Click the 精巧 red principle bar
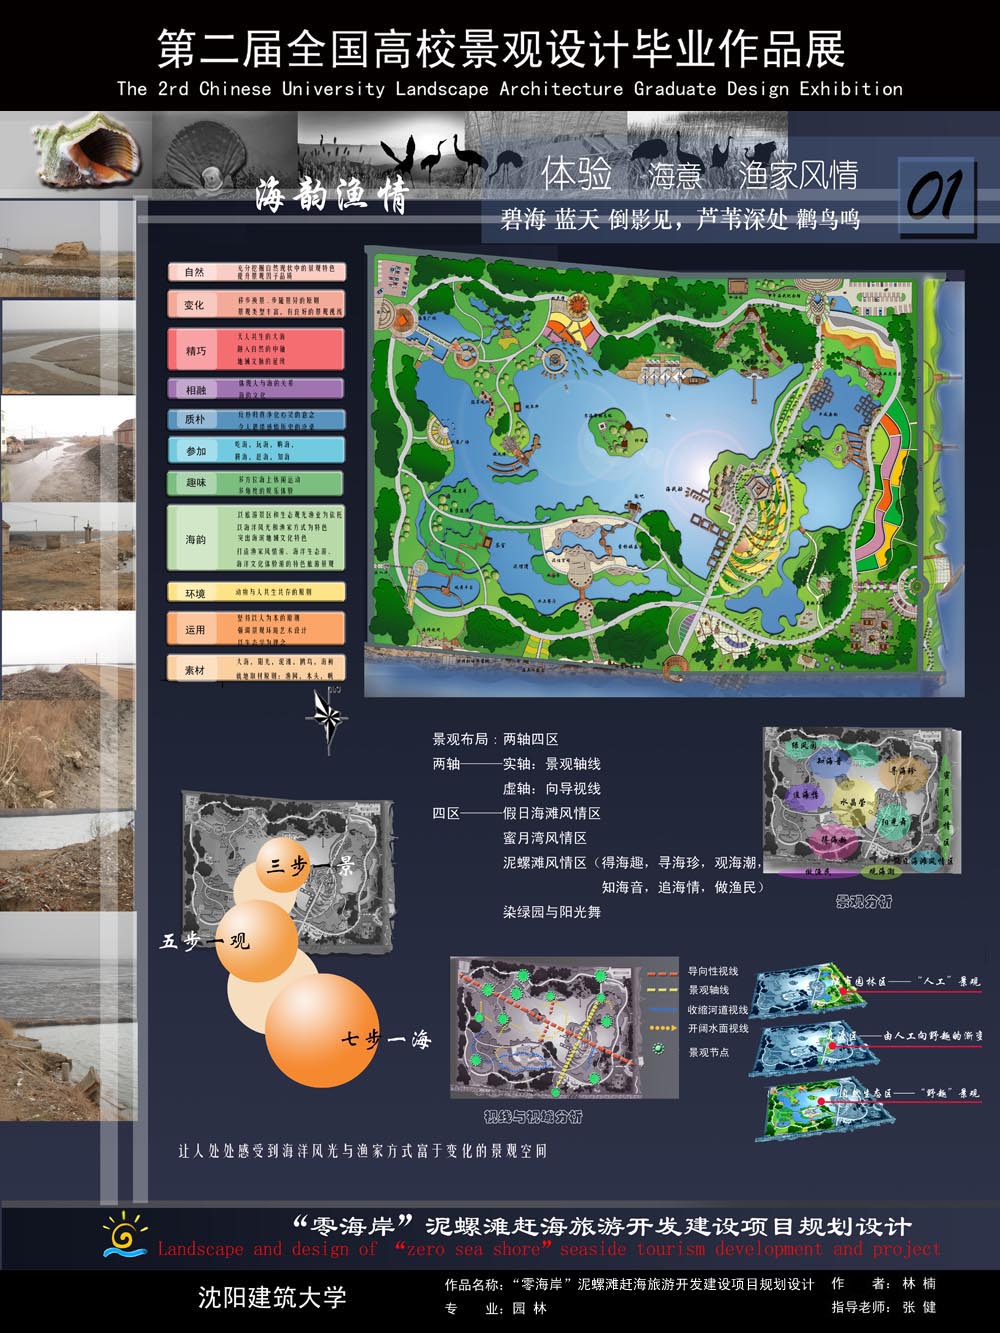The image size is (1000, 1333). (257, 350)
